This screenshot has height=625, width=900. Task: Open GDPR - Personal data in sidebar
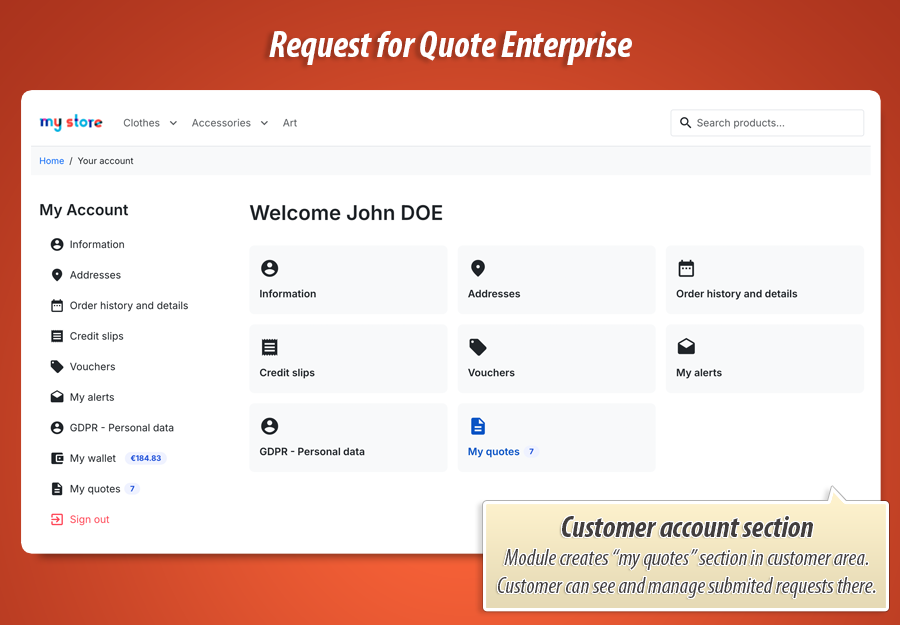(122, 428)
